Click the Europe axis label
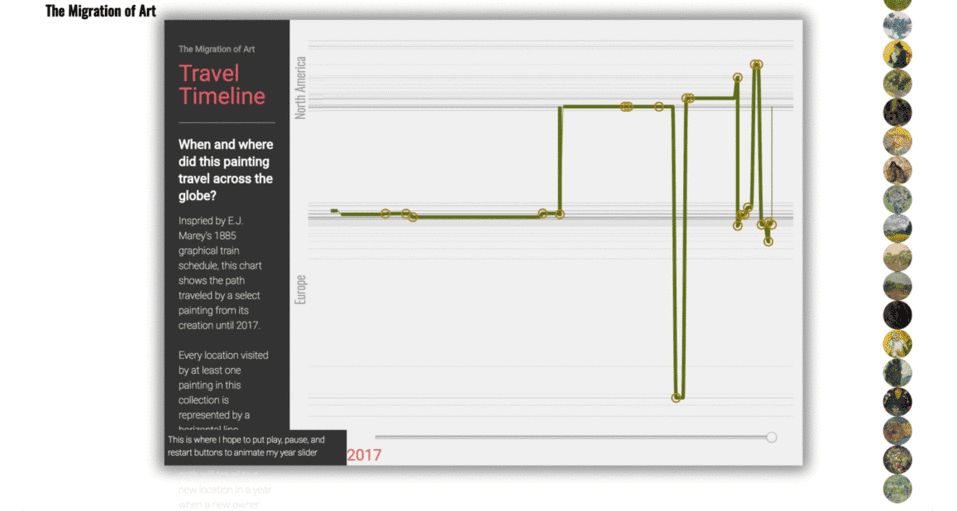Screen dimensions: 957x511 pos(300,289)
